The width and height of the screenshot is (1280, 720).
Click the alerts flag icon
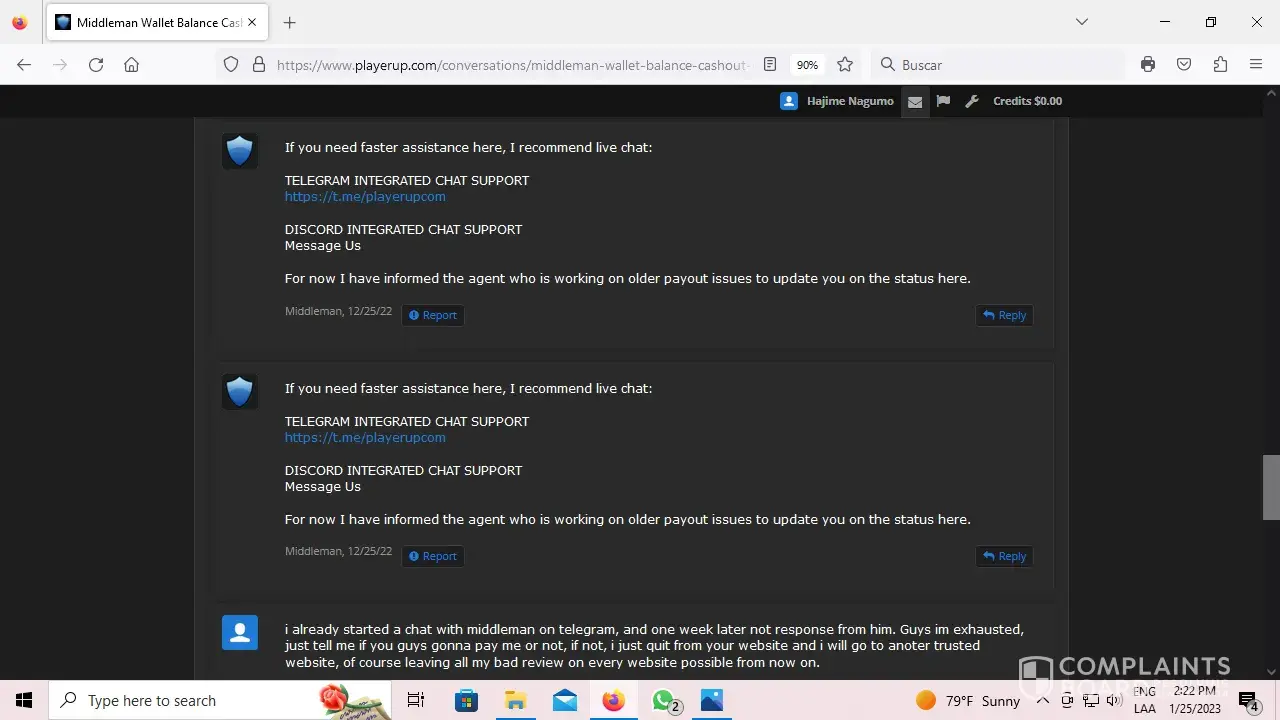click(942, 101)
